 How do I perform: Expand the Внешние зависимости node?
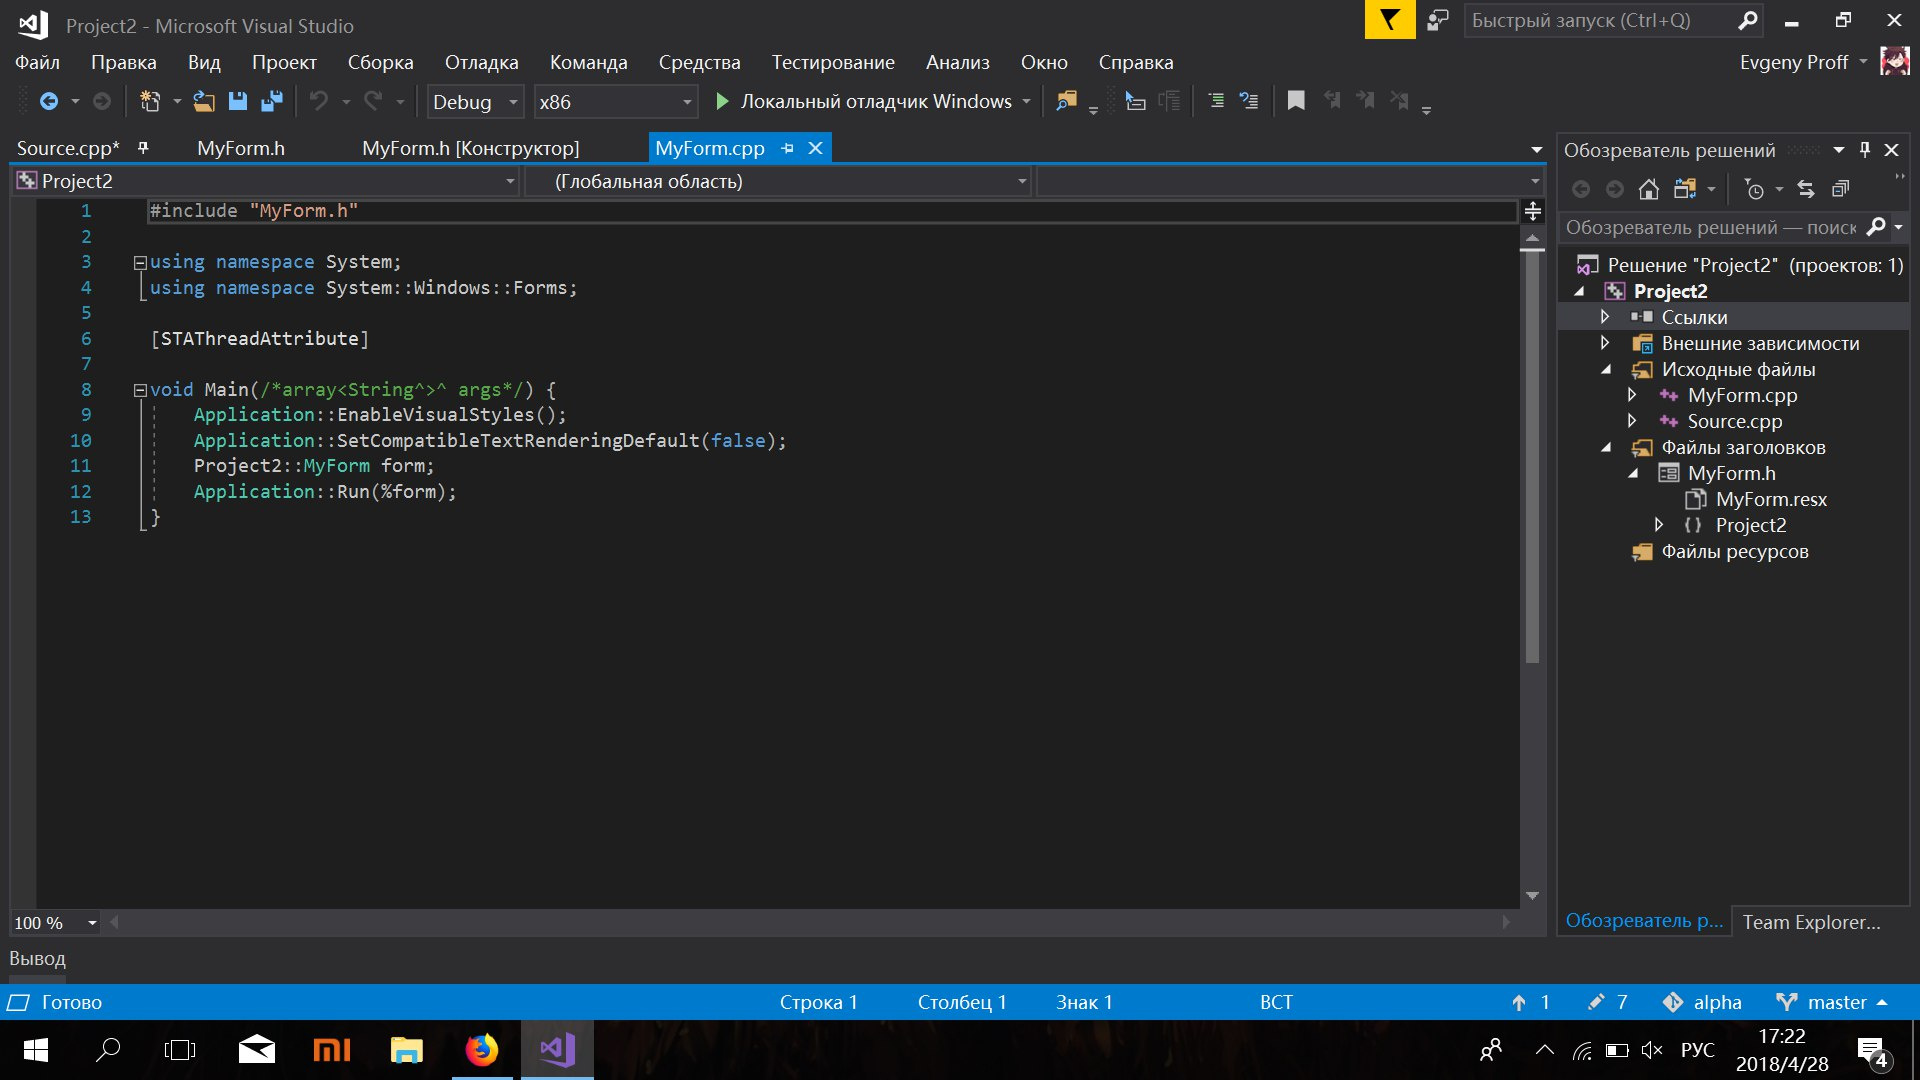pos(1605,342)
